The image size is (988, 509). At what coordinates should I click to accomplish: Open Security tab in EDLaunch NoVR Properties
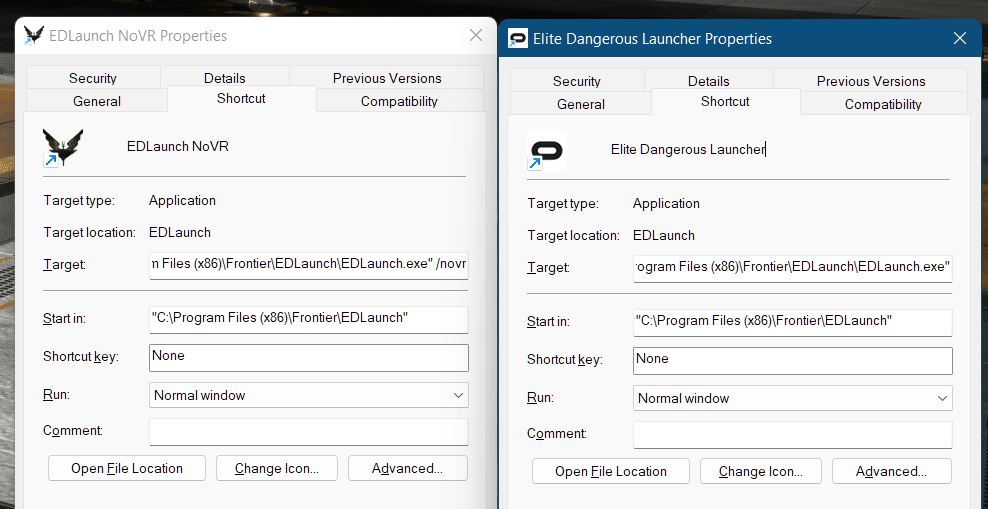click(93, 78)
